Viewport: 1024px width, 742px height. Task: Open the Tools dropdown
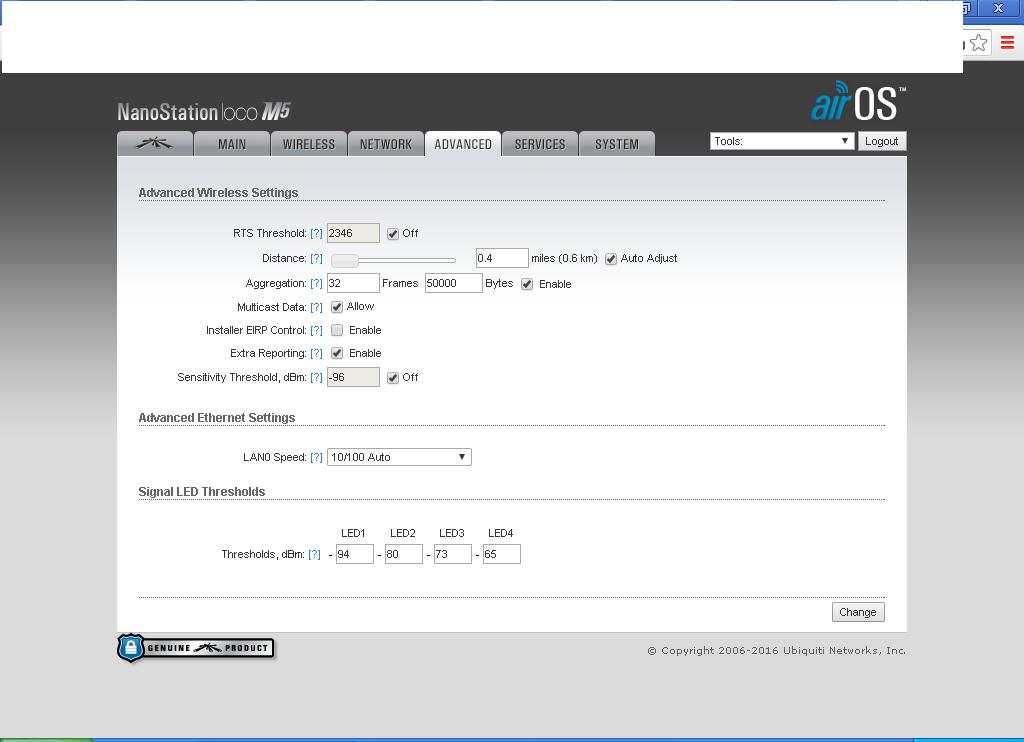[x=782, y=141]
